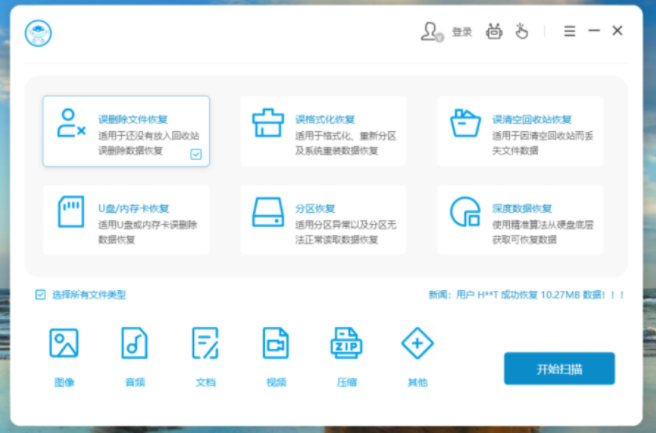Click the U盘/内存卡恢复 title text
Viewport: 656px width, 433px height.
tap(134, 208)
